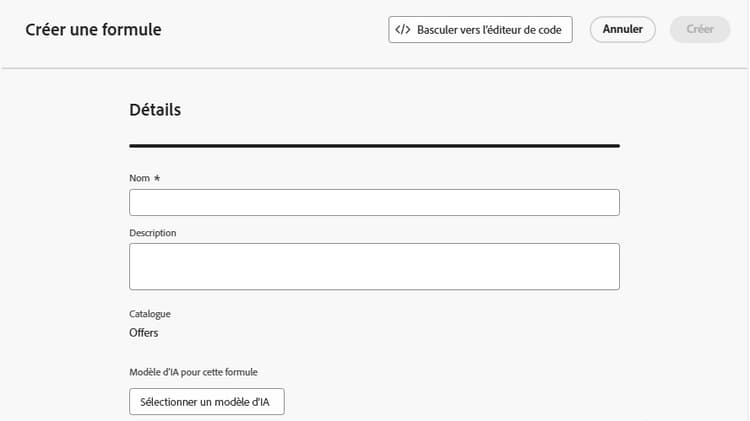The height and width of the screenshot is (421, 750).
Task: Select the Offers catalogue value
Action: tap(143, 332)
